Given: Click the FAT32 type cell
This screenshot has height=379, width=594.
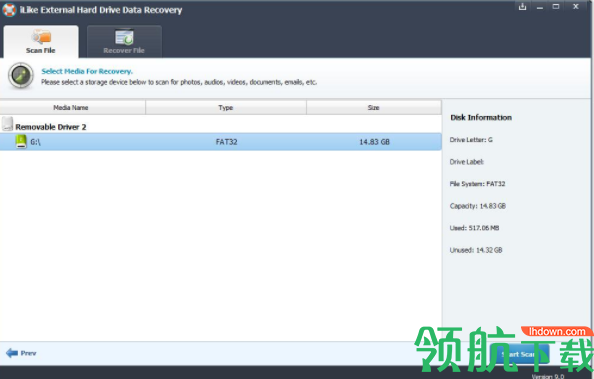Looking at the screenshot, I should click(226, 142).
